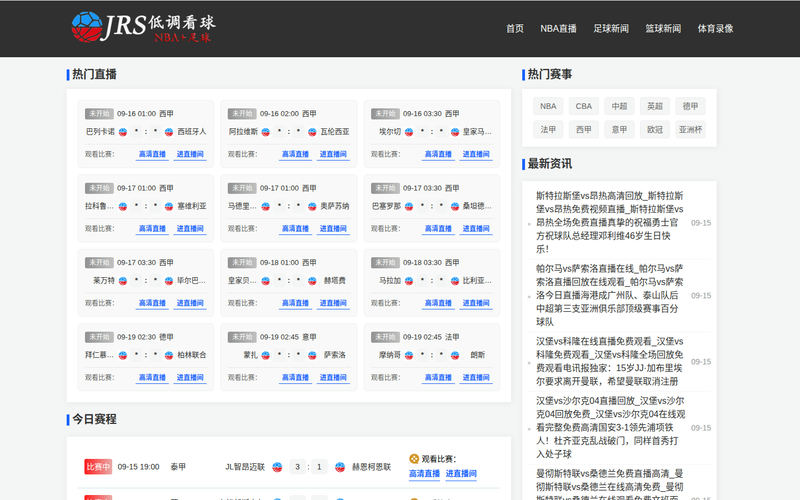Click the 未开始 badge of 09-19 02:30 德甲 match
The width and height of the screenshot is (800, 500).
click(x=99, y=337)
